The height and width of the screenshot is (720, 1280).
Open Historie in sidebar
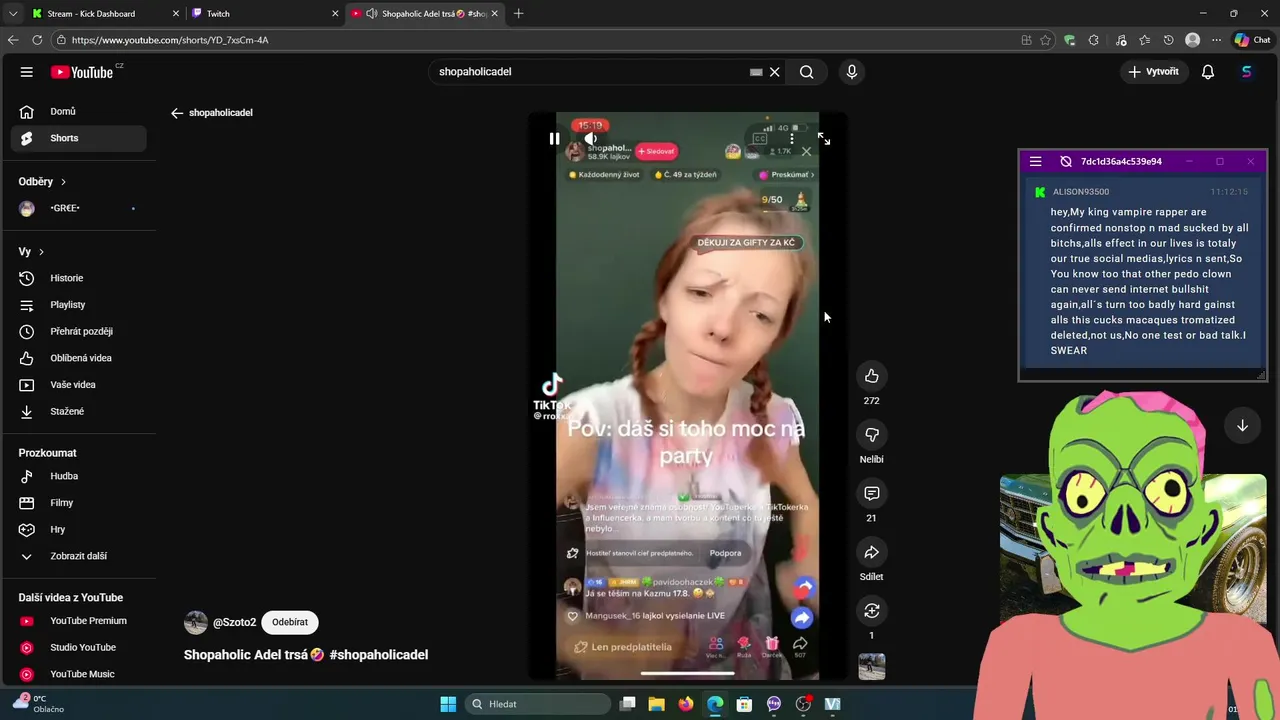[x=78, y=278]
